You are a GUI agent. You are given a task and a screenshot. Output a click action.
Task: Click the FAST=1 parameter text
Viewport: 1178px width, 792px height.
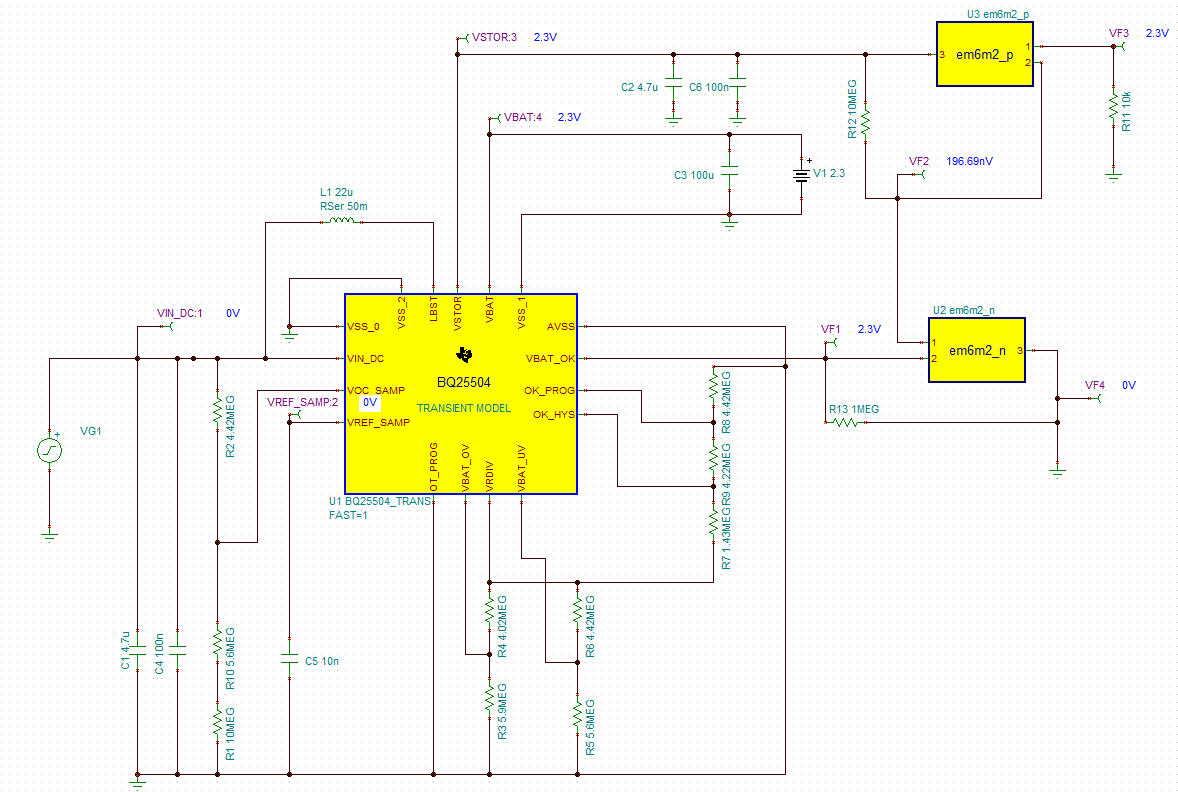349,515
